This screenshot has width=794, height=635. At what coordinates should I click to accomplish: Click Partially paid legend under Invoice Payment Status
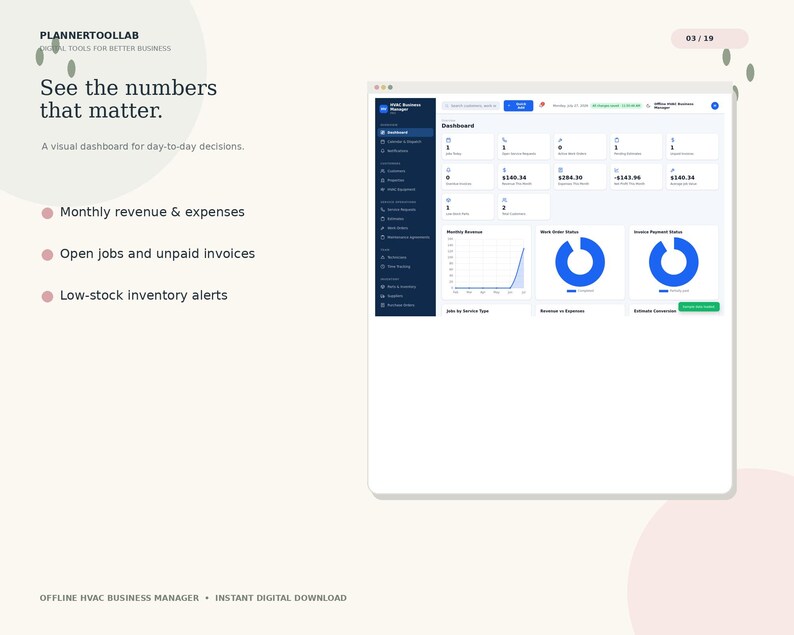[674, 291]
